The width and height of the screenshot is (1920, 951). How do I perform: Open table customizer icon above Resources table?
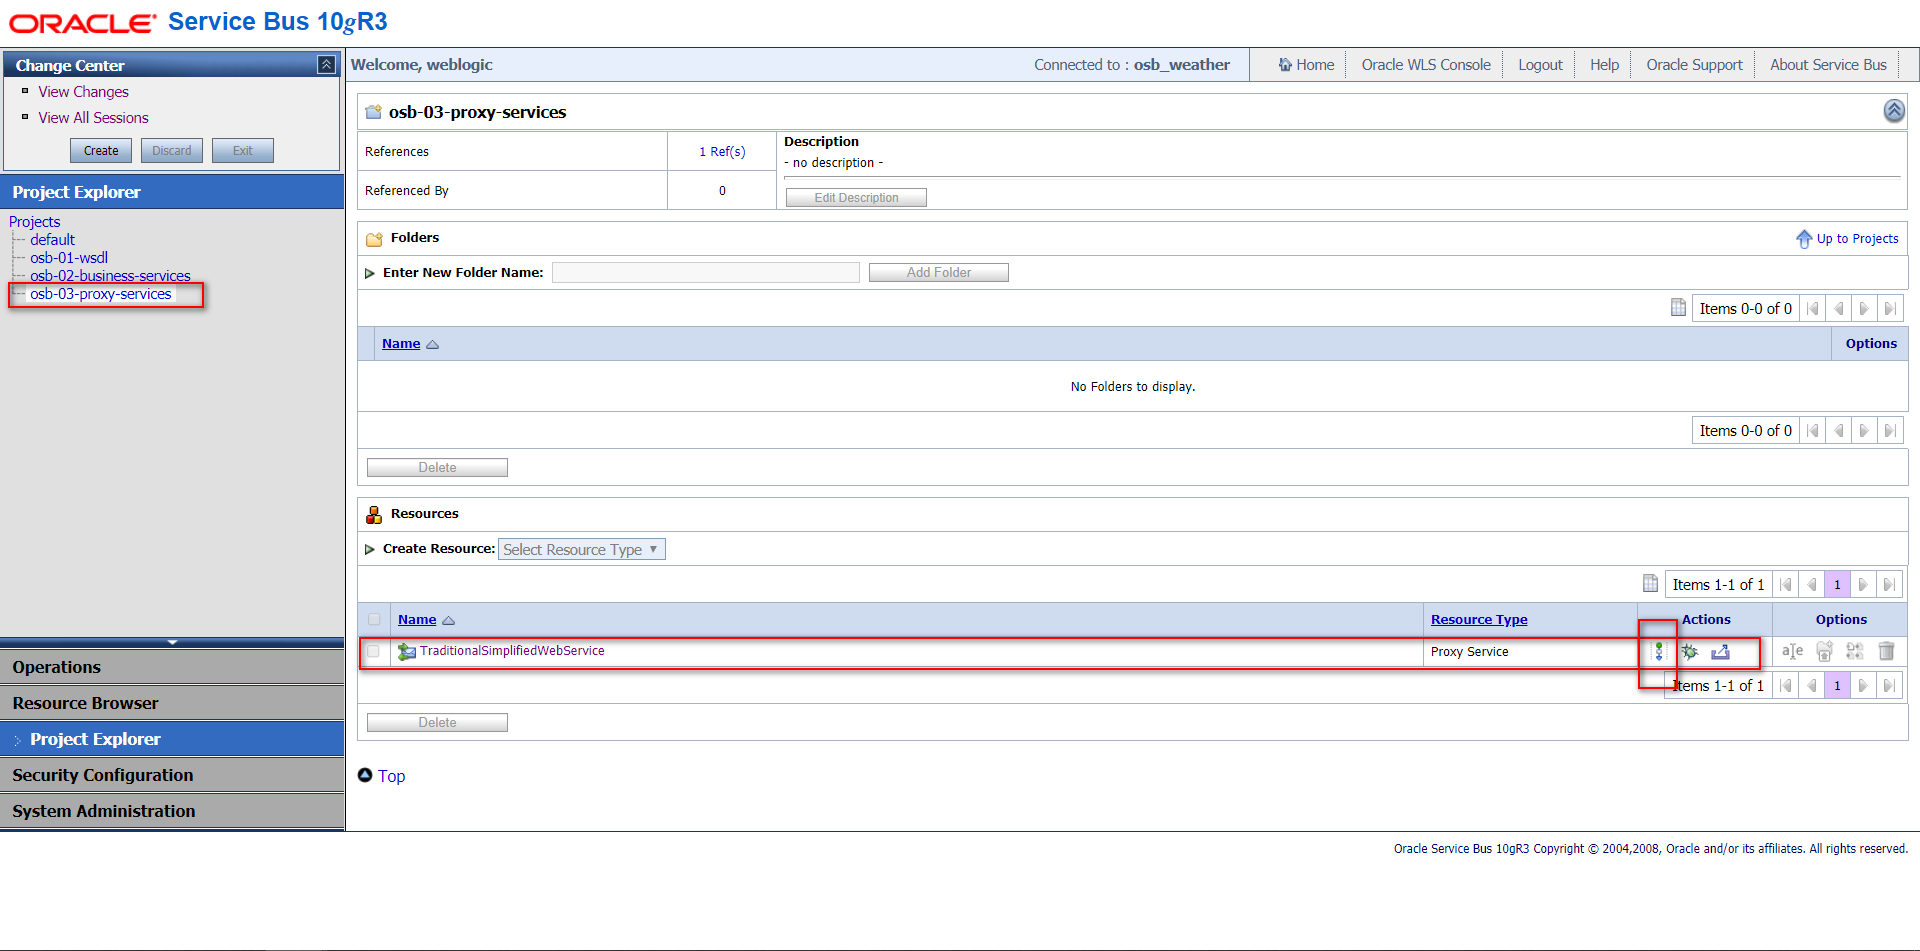tap(1650, 584)
